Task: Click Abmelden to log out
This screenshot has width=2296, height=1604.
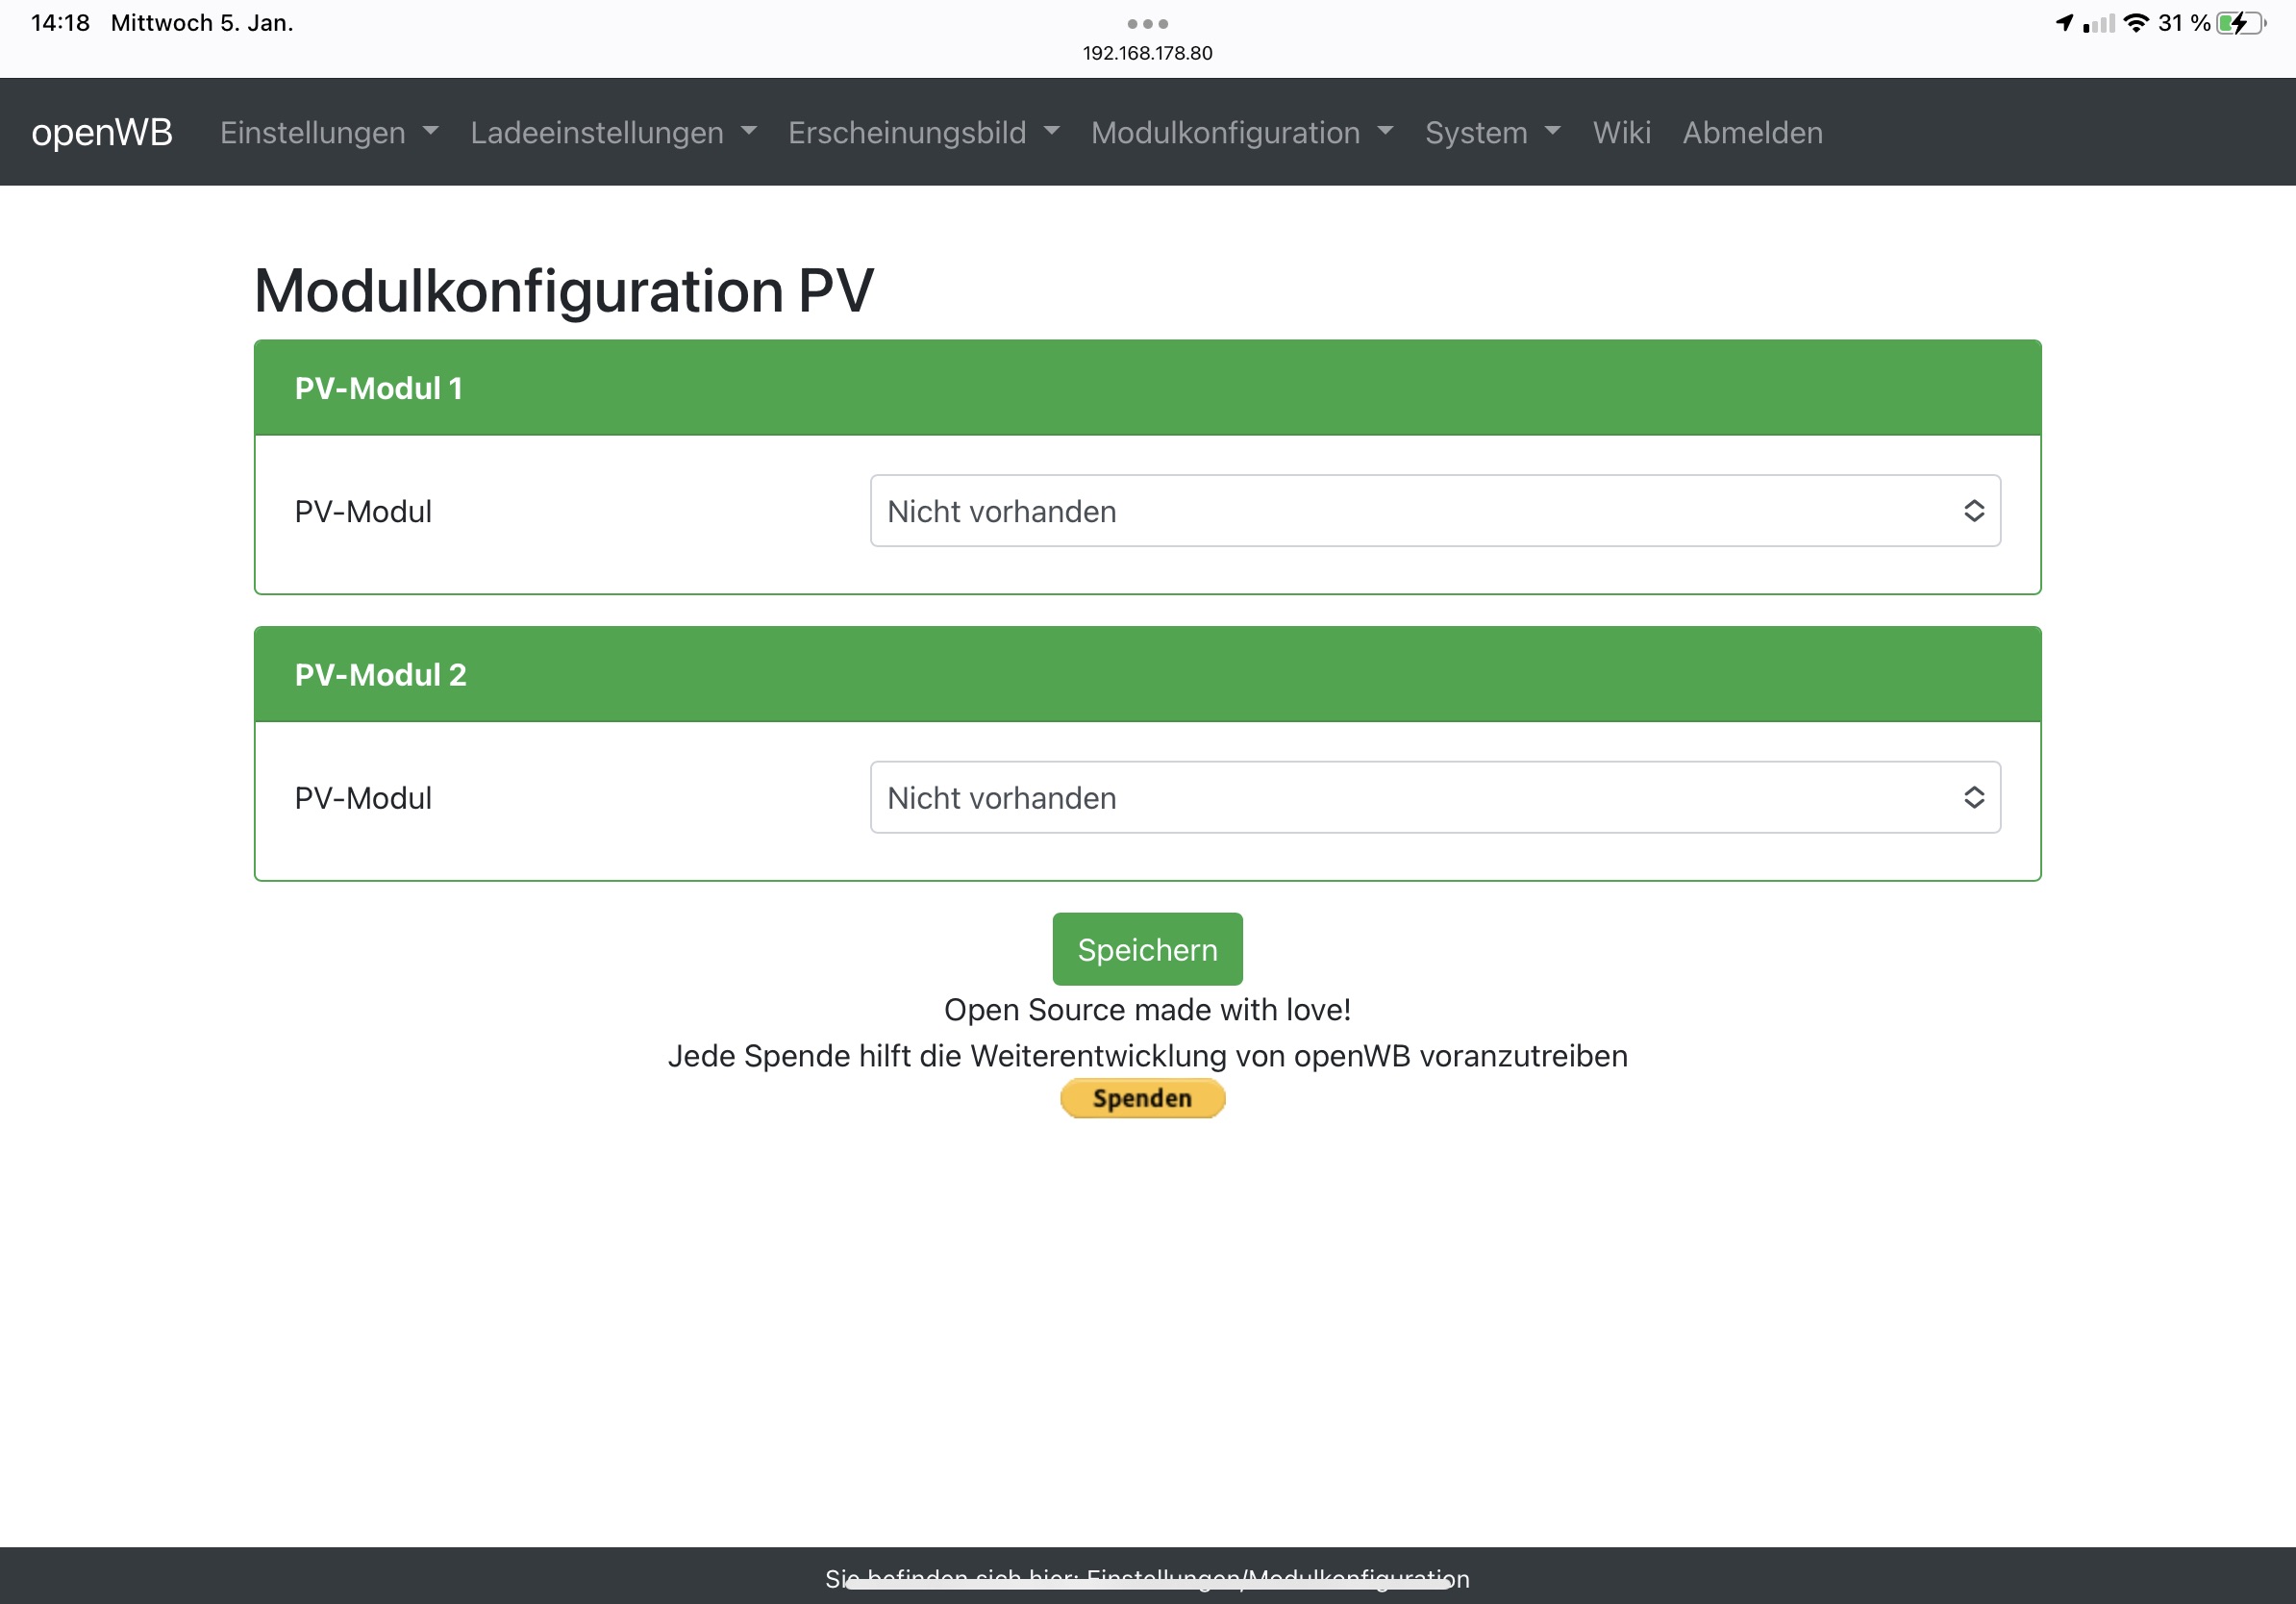Action: (1752, 132)
